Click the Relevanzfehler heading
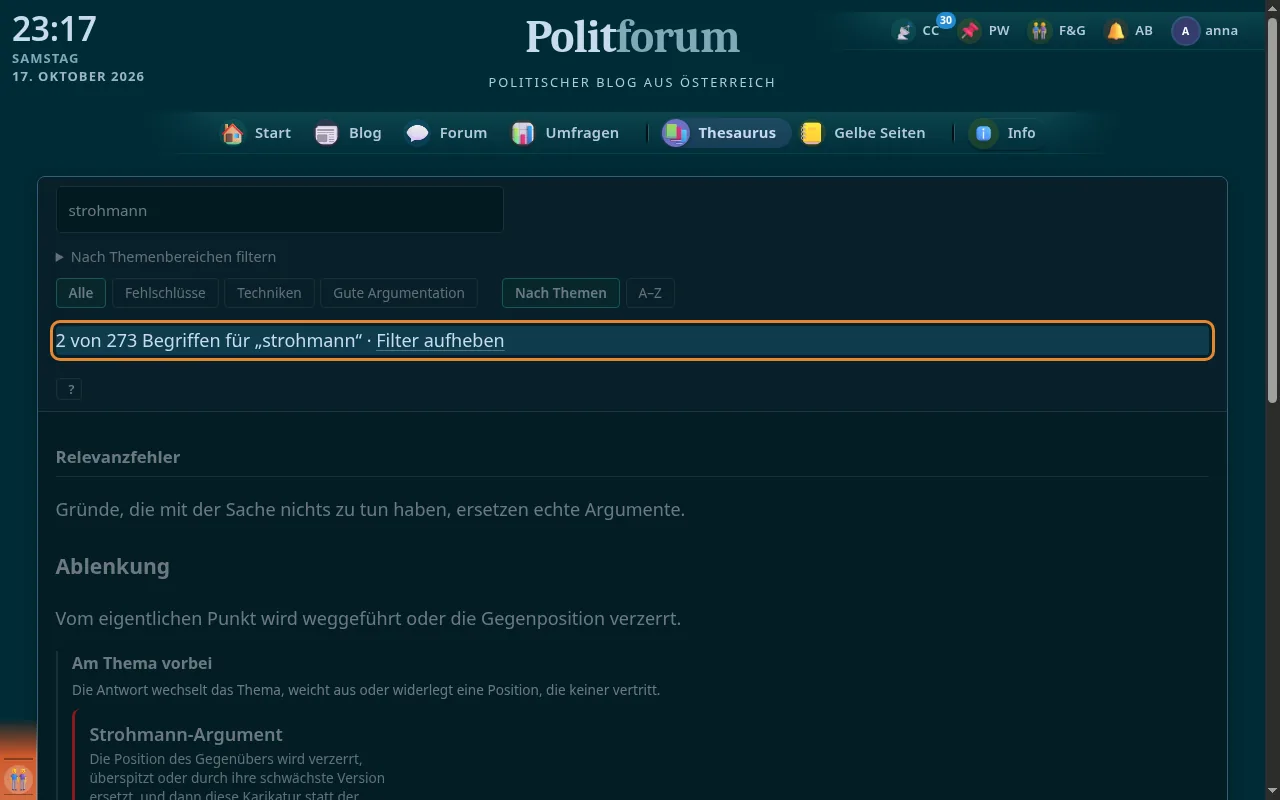The image size is (1280, 800). pos(118,457)
